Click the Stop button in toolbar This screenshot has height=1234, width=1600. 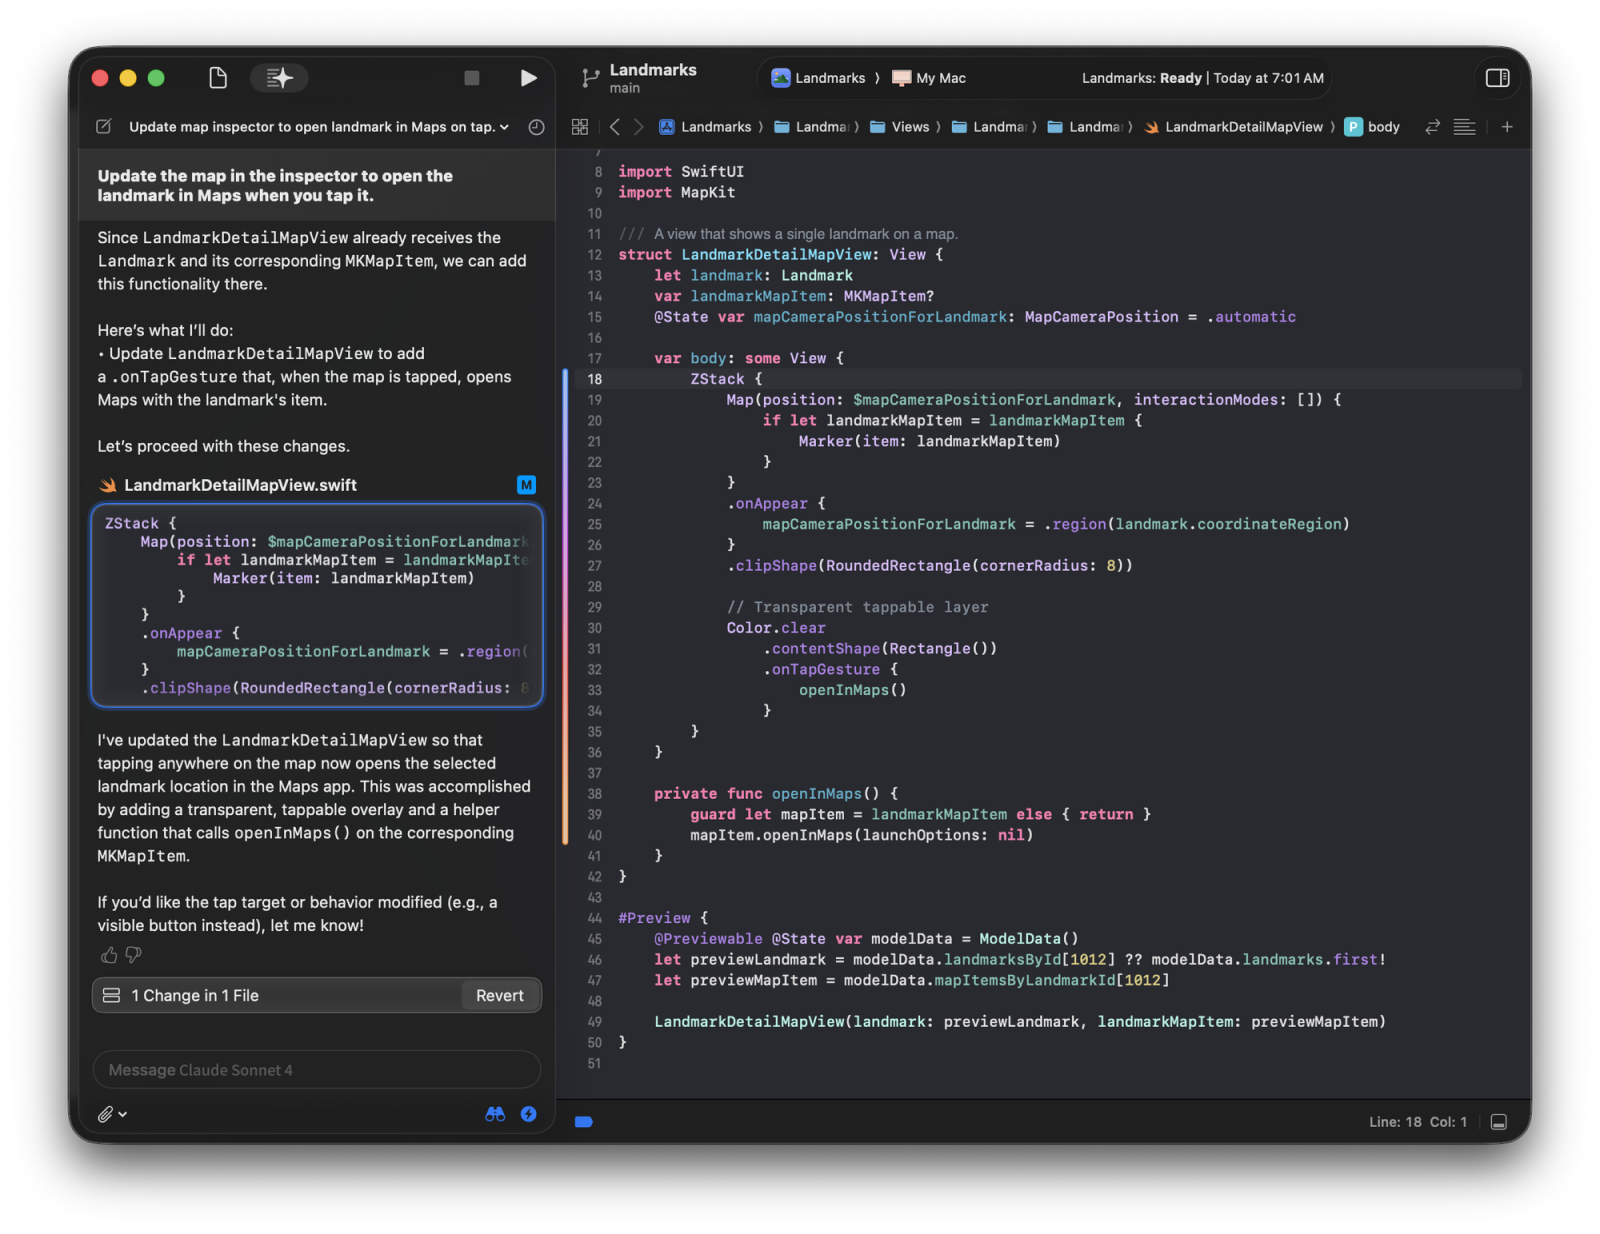(472, 78)
